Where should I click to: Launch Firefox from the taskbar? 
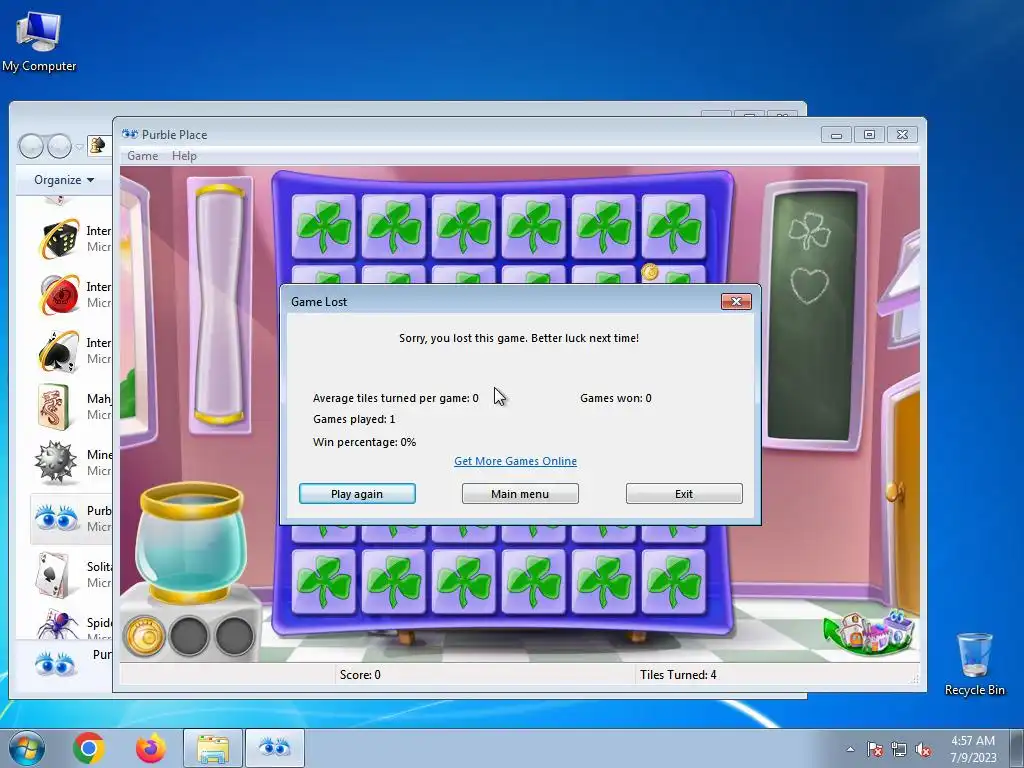pyautogui.click(x=151, y=748)
